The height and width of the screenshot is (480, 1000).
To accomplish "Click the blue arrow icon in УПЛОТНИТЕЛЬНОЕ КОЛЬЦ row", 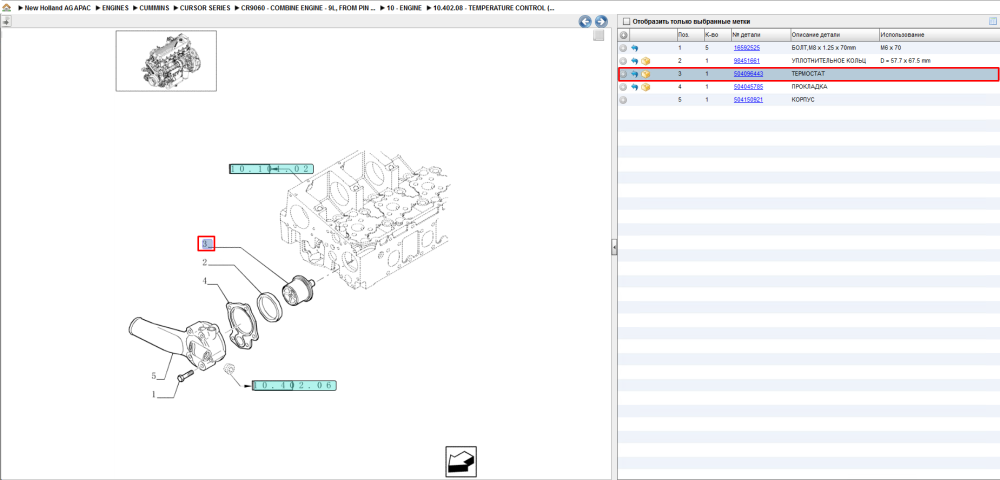I will coord(635,61).
